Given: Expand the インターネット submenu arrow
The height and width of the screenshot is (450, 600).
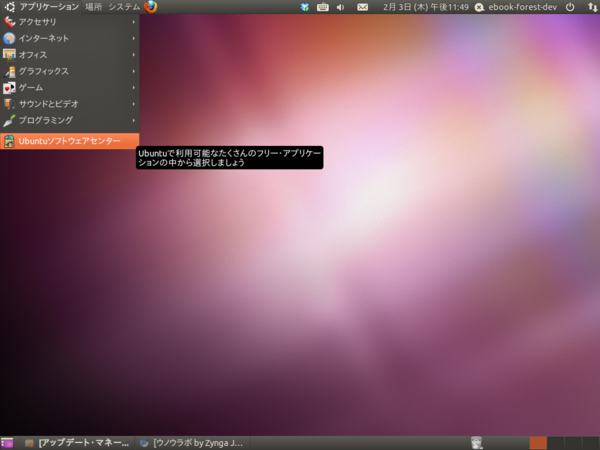Looking at the screenshot, I should click(x=134, y=38).
